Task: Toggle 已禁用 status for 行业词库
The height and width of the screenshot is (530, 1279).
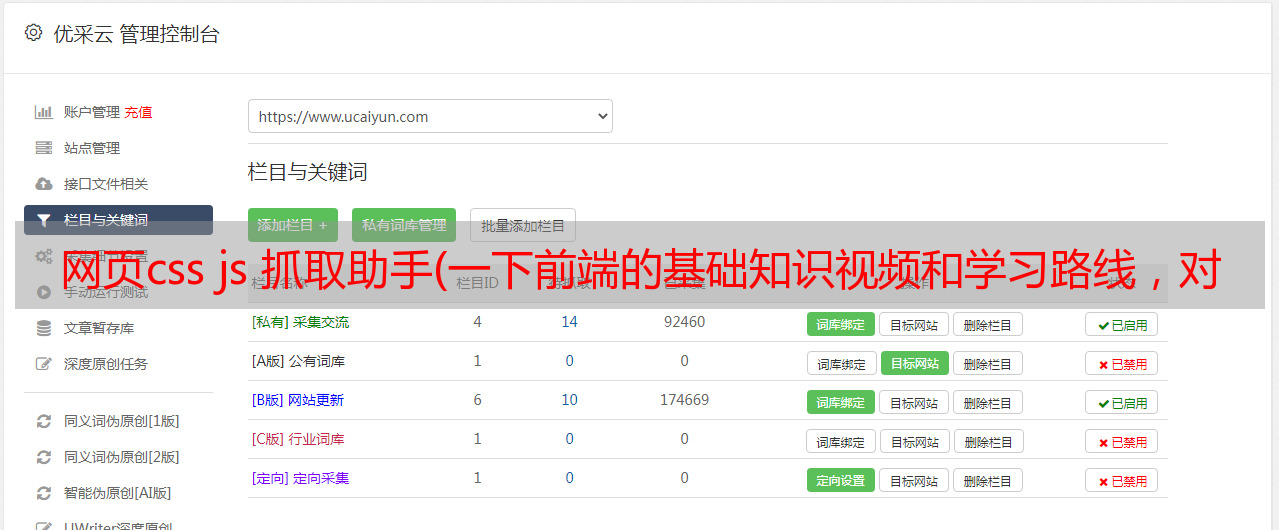Action: point(1122,441)
